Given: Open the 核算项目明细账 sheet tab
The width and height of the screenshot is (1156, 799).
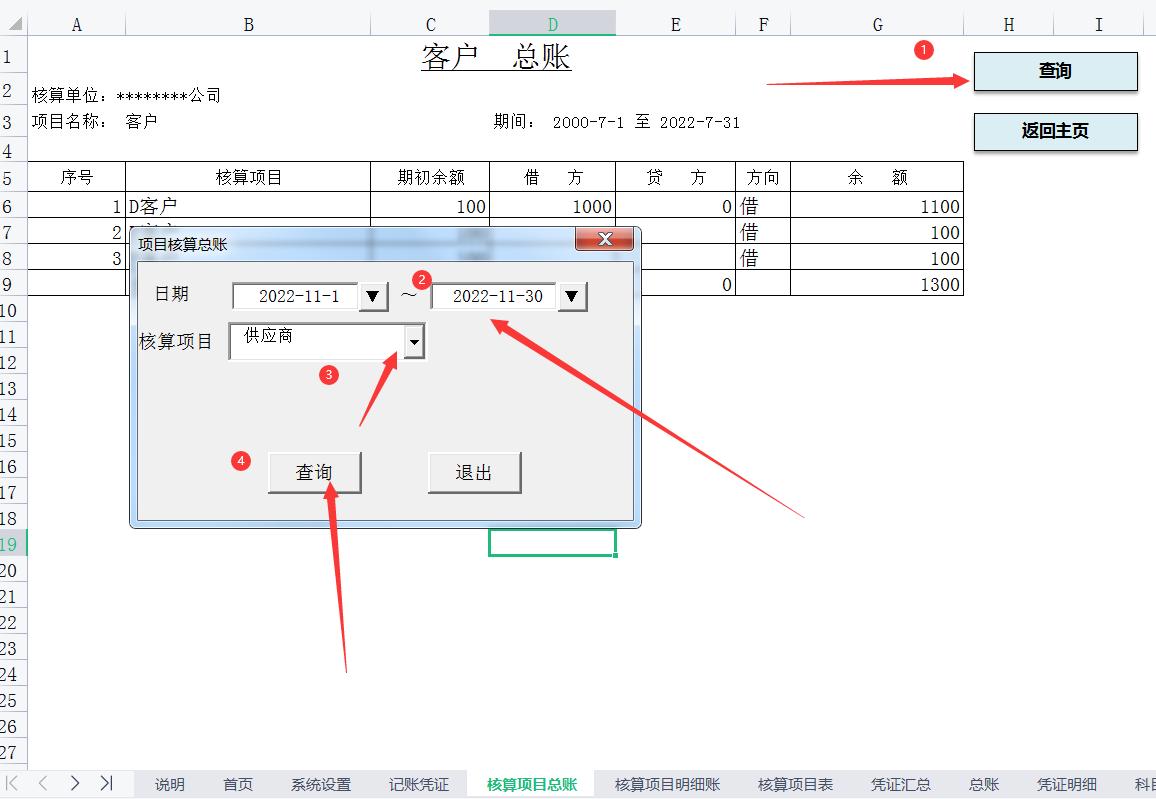Looking at the screenshot, I should click(666, 785).
